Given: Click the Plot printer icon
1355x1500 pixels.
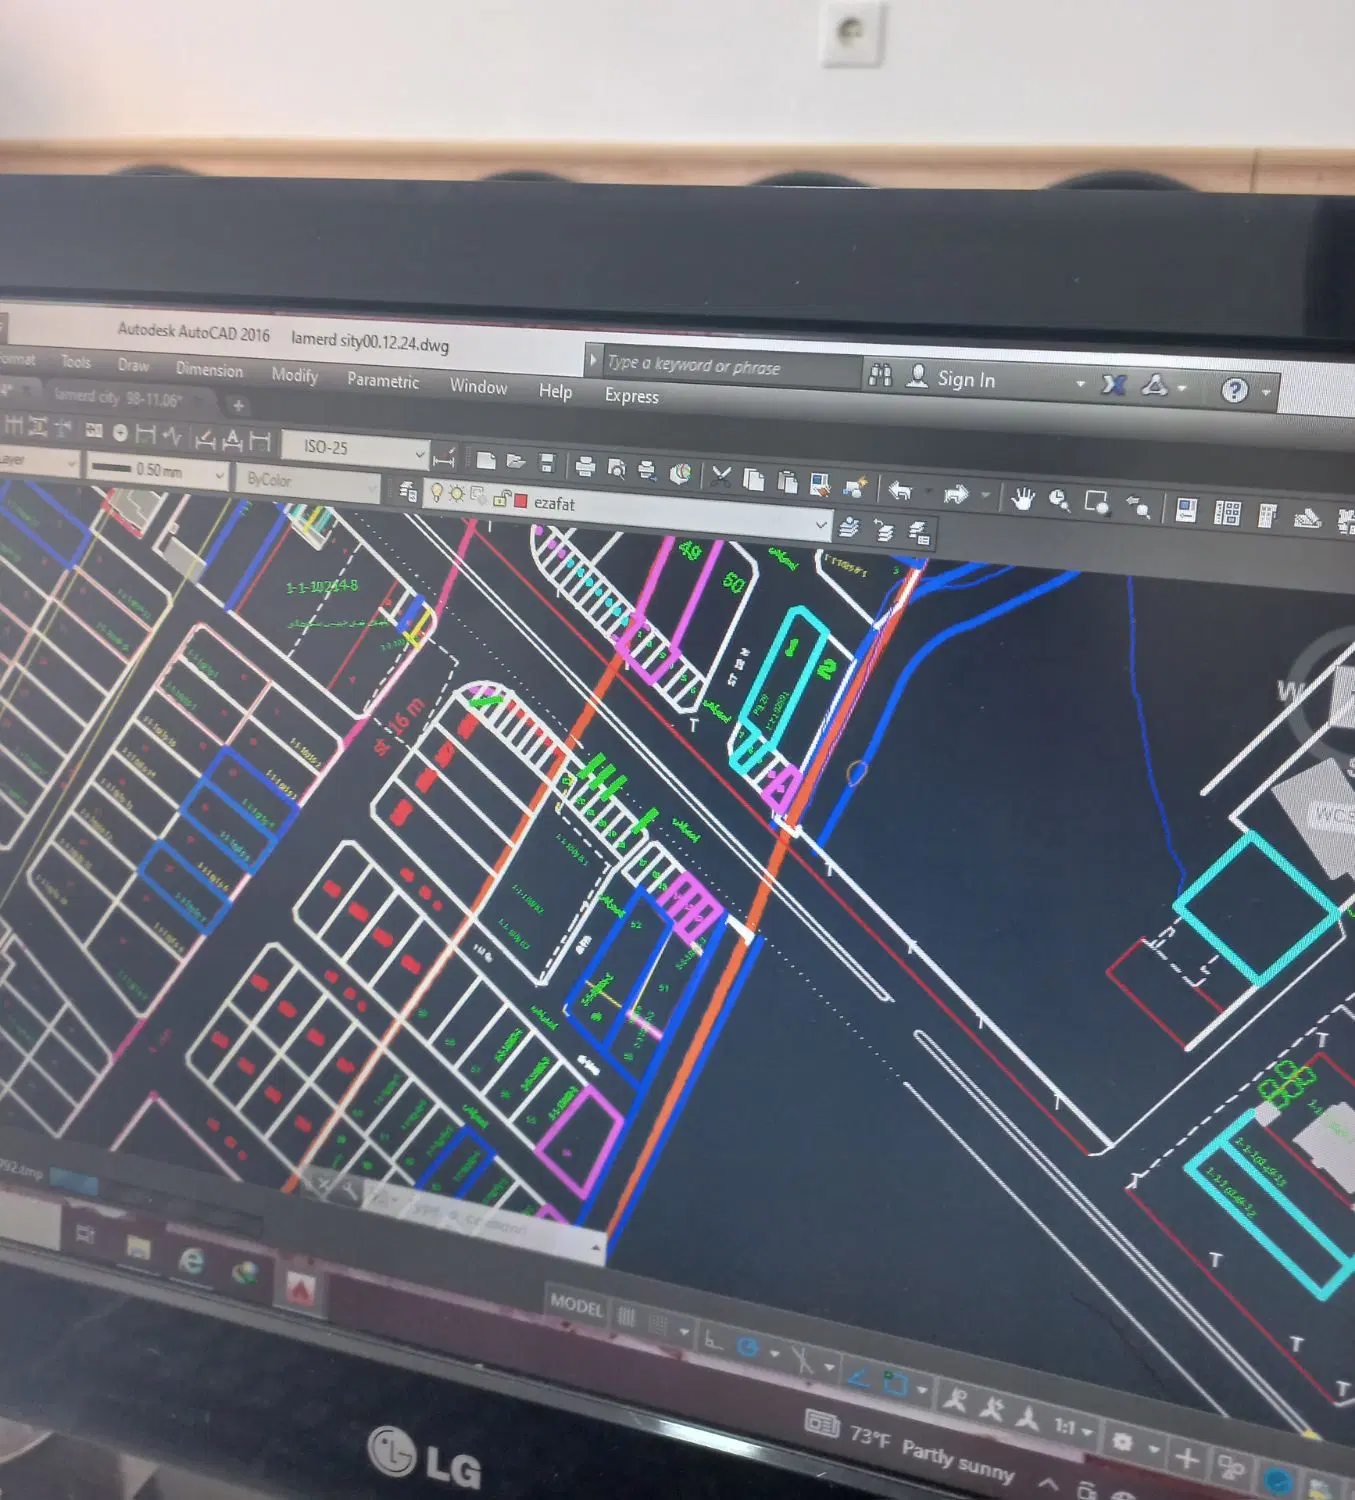Looking at the screenshot, I should (586, 465).
